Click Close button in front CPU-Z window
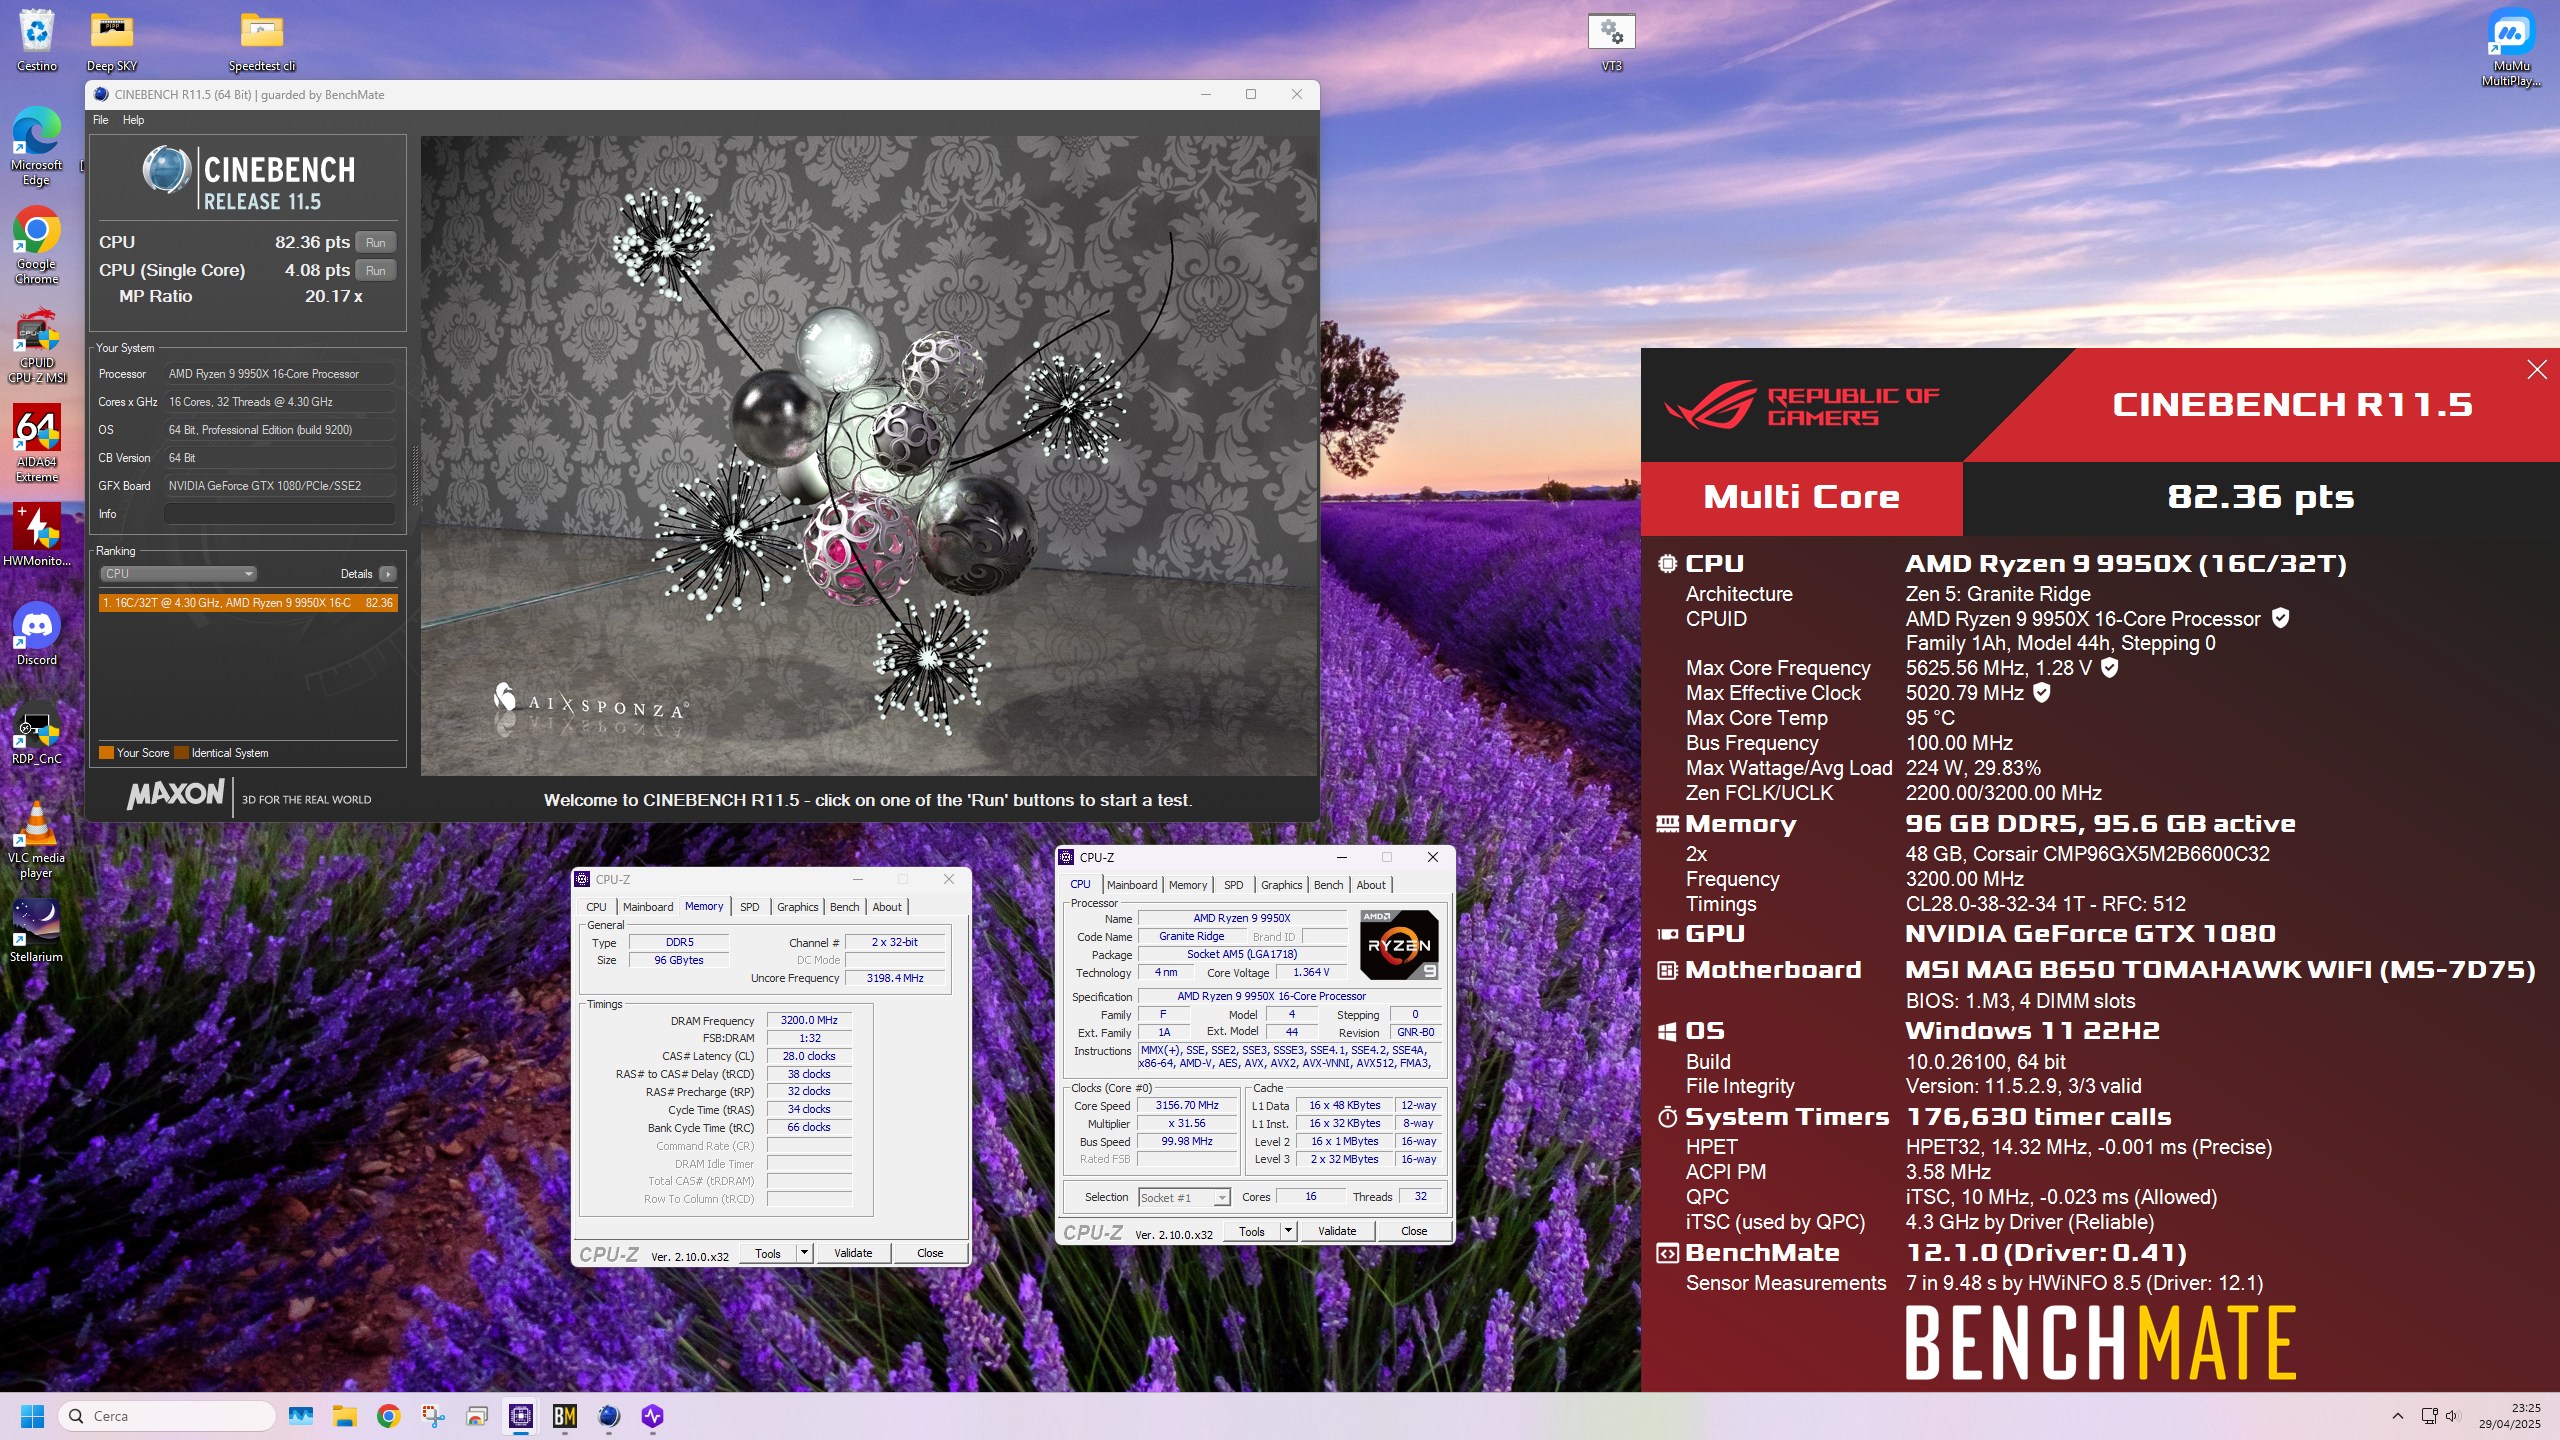 coord(1414,1231)
